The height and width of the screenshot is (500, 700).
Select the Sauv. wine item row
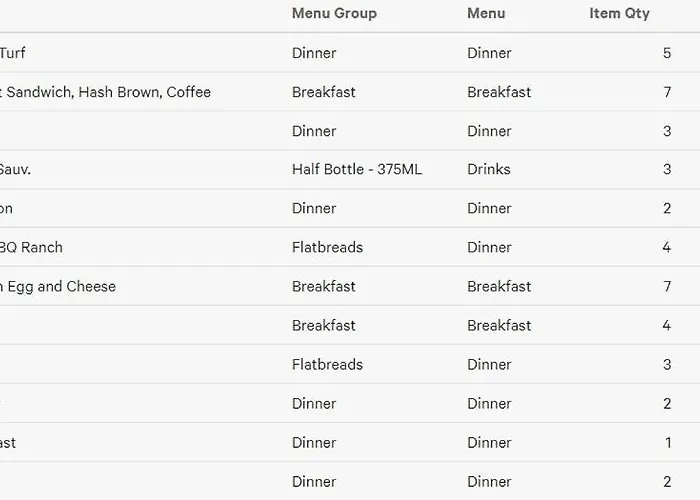pyautogui.click(x=350, y=169)
